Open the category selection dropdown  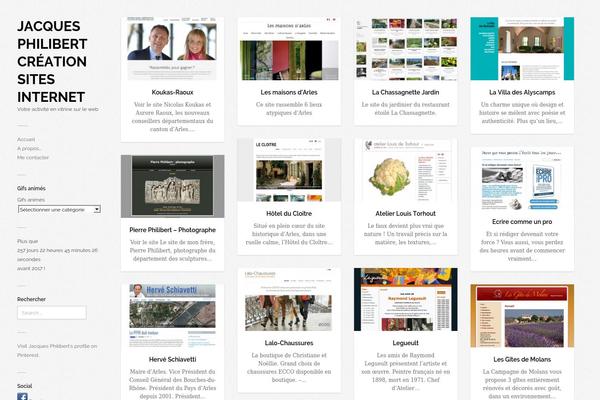(x=59, y=209)
